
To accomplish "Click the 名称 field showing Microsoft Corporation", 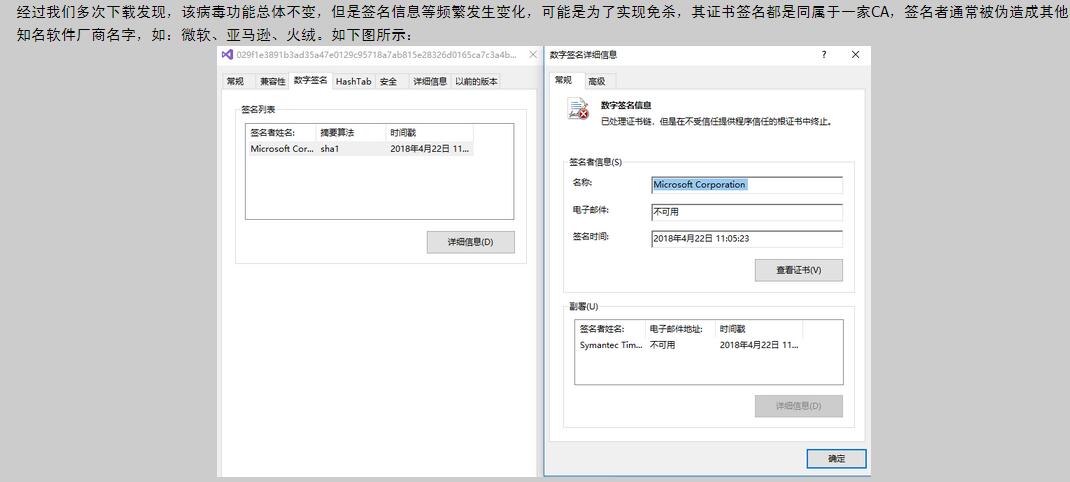I will [x=747, y=184].
